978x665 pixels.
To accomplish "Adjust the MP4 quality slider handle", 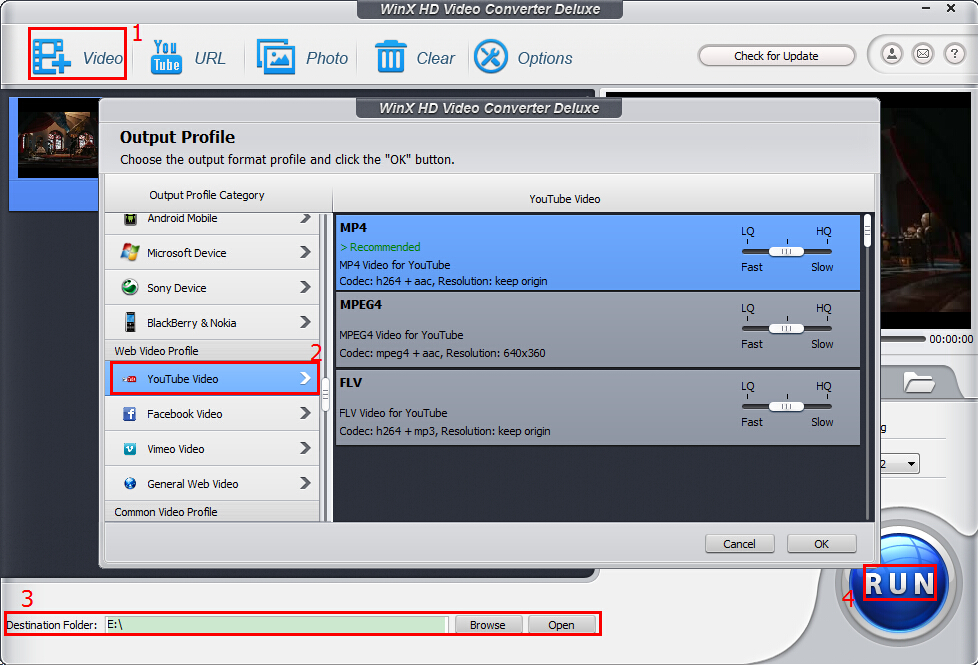I will click(x=787, y=251).
